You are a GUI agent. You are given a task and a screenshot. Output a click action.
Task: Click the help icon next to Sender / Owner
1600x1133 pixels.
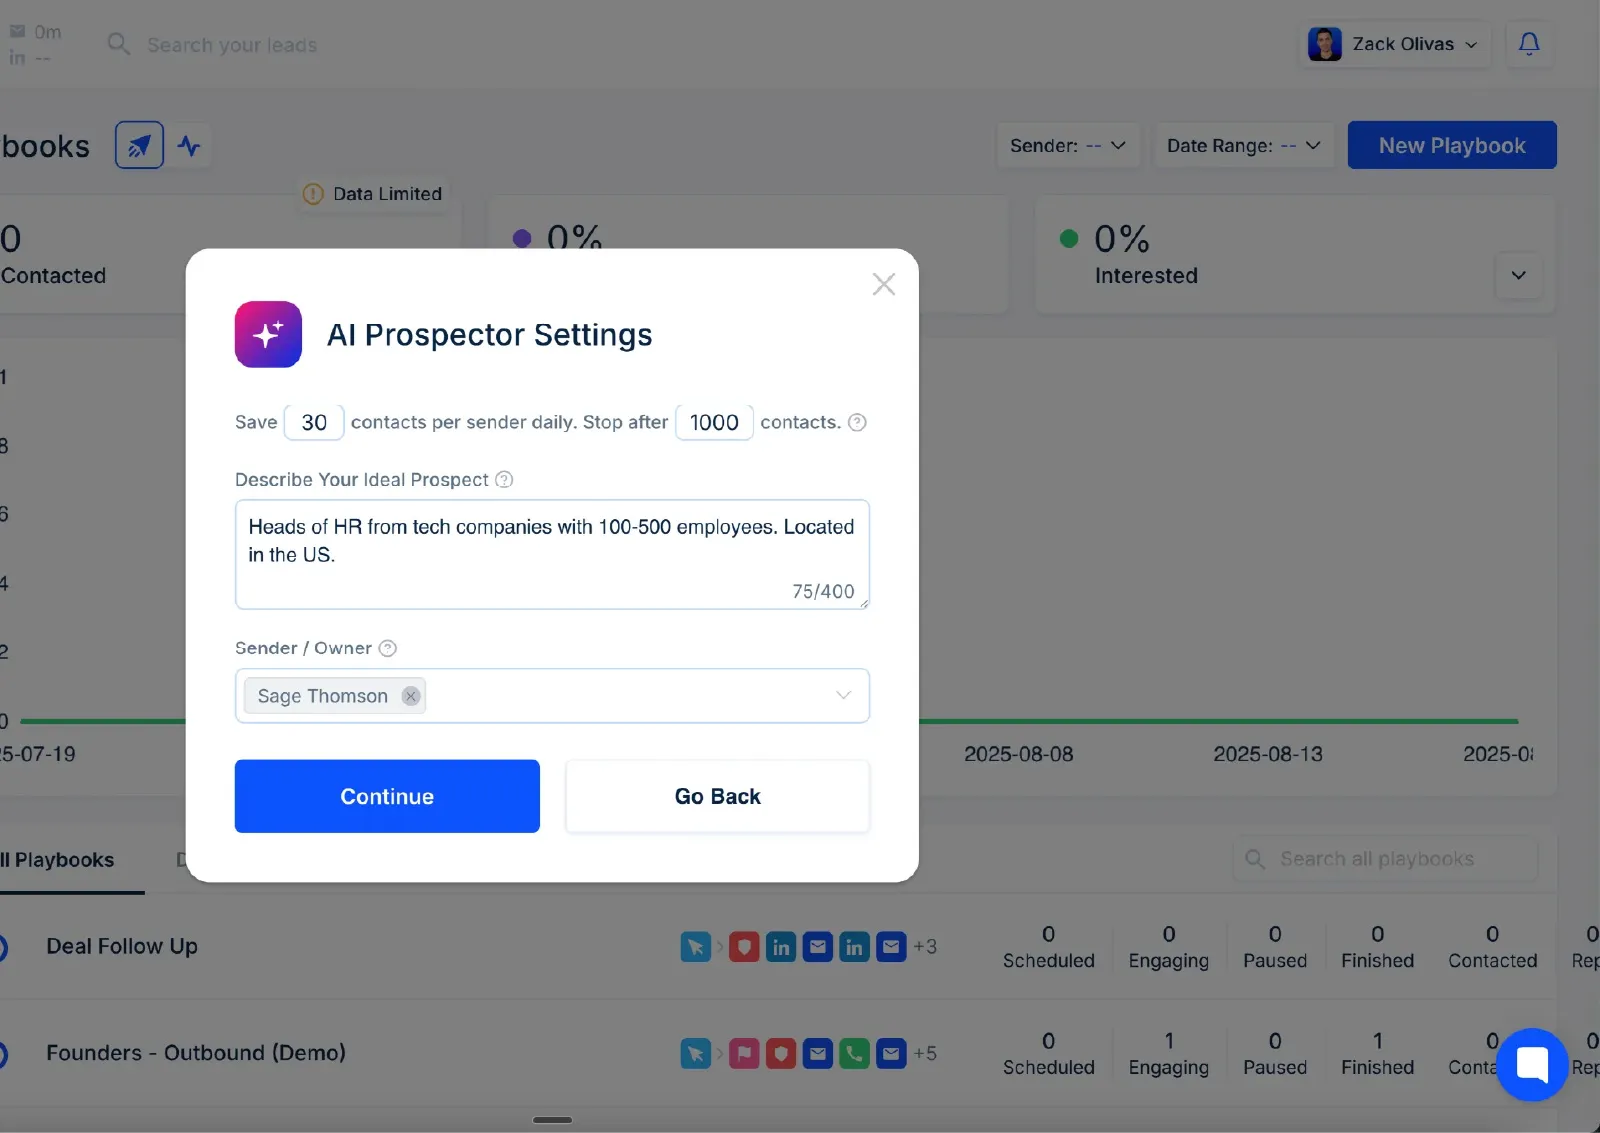388,648
